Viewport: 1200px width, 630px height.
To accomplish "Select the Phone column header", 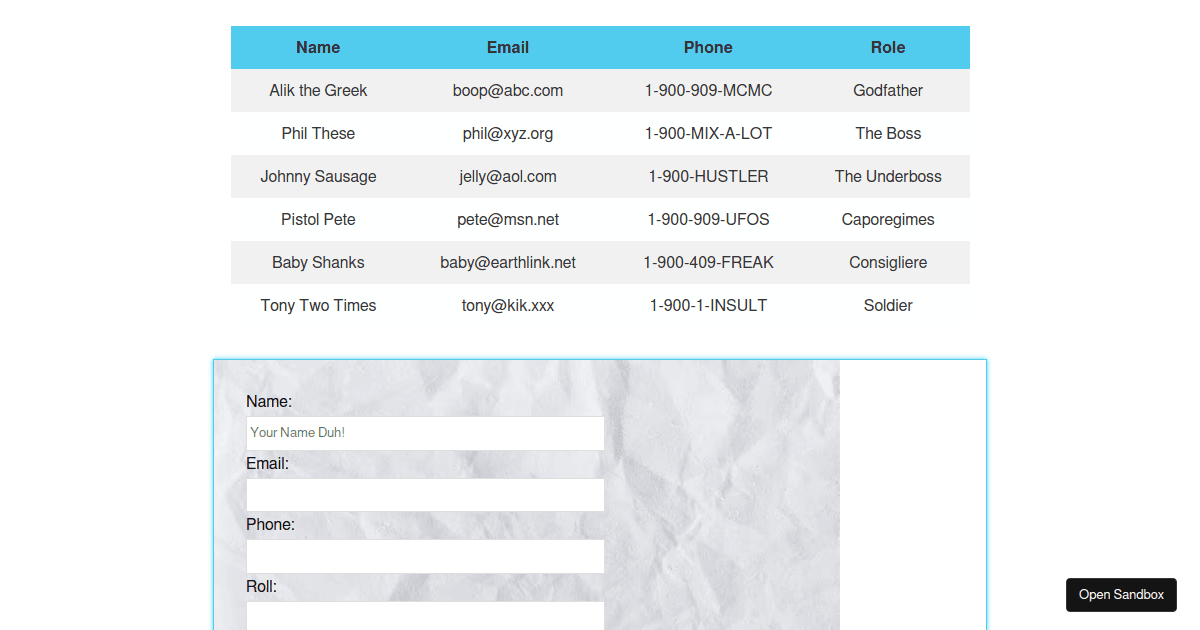I will (708, 47).
